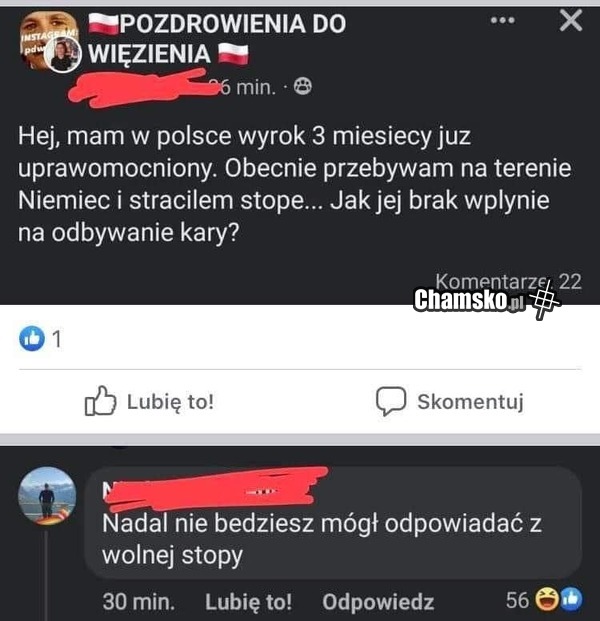Open the three-dot post options menu

pyautogui.click(x=503, y=20)
